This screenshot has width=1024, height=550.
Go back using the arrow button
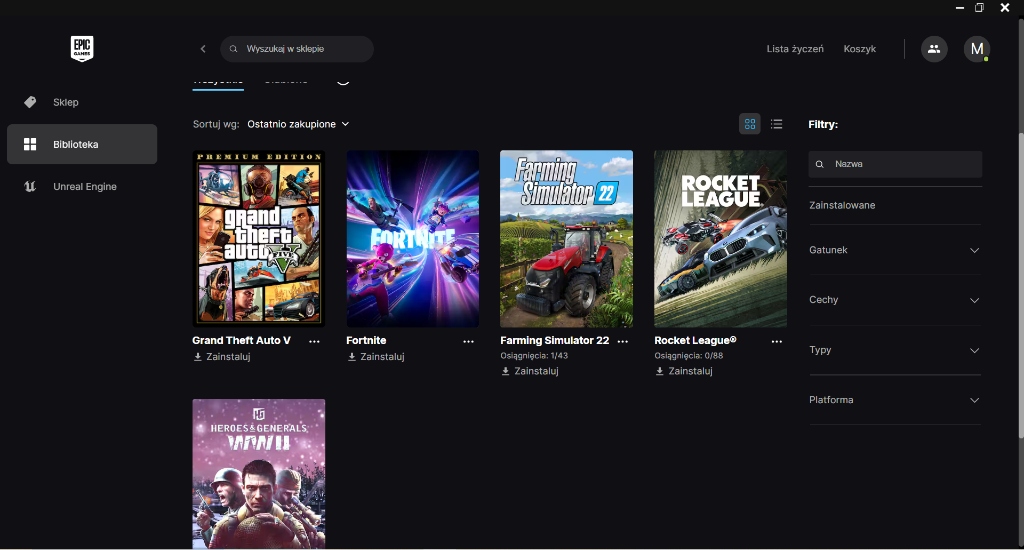203,49
